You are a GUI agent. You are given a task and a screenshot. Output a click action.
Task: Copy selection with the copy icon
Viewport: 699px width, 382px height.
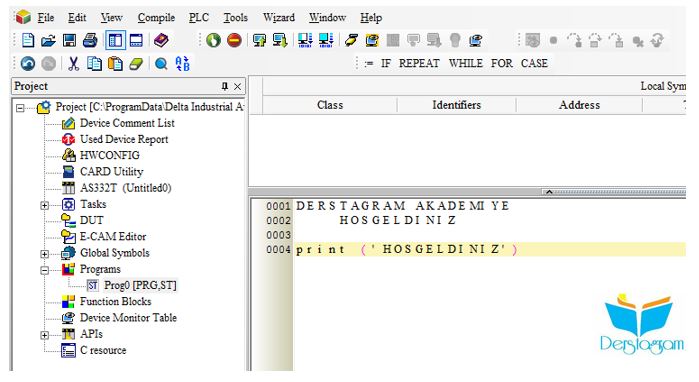click(x=94, y=64)
